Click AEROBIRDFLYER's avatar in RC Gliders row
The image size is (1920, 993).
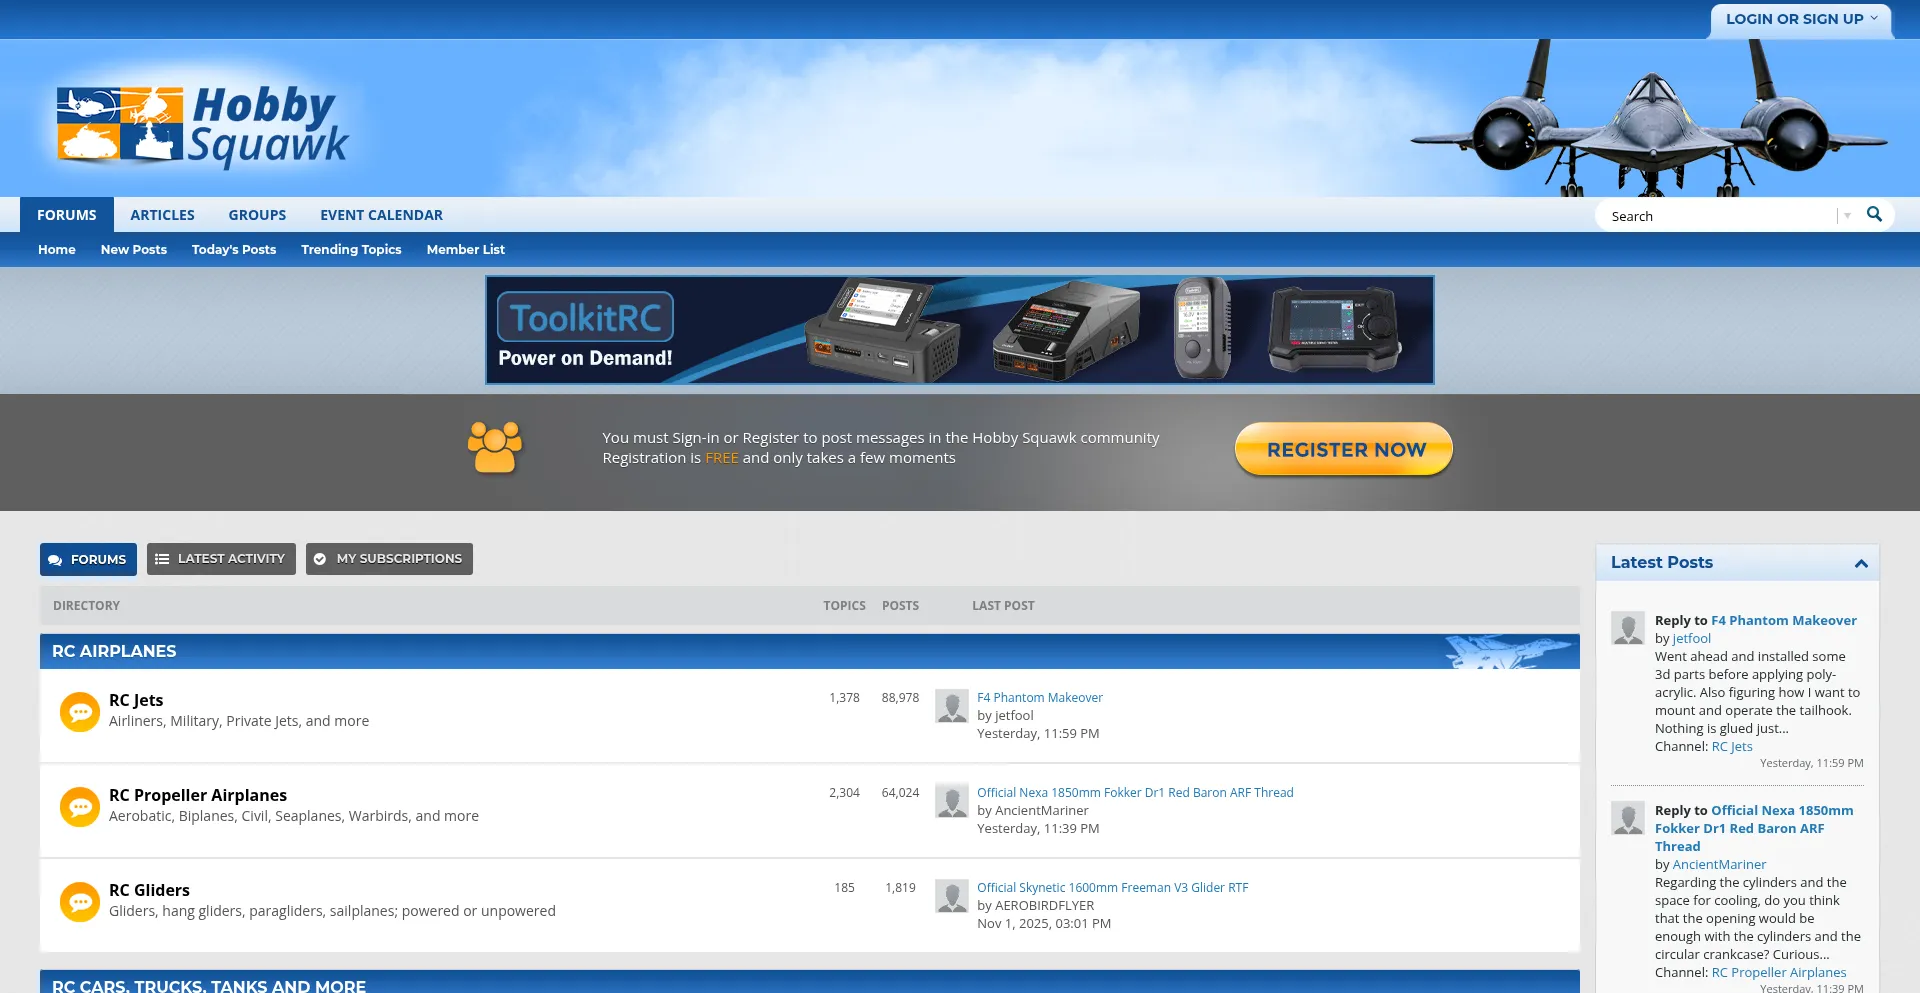tap(951, 896)
